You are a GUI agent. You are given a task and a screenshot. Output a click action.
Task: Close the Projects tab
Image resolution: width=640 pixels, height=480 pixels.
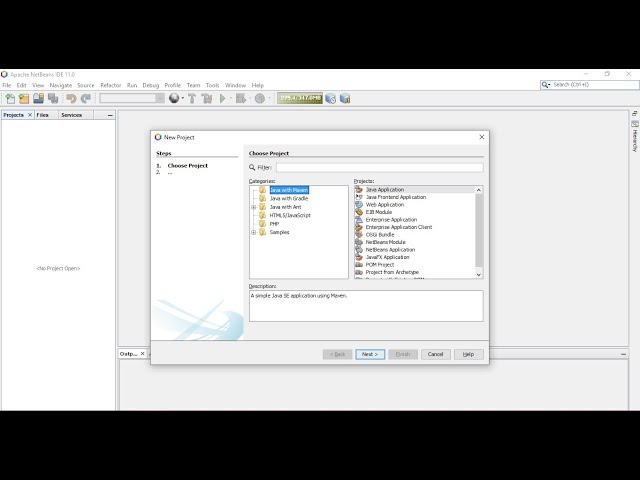click(x=30, y=115)
